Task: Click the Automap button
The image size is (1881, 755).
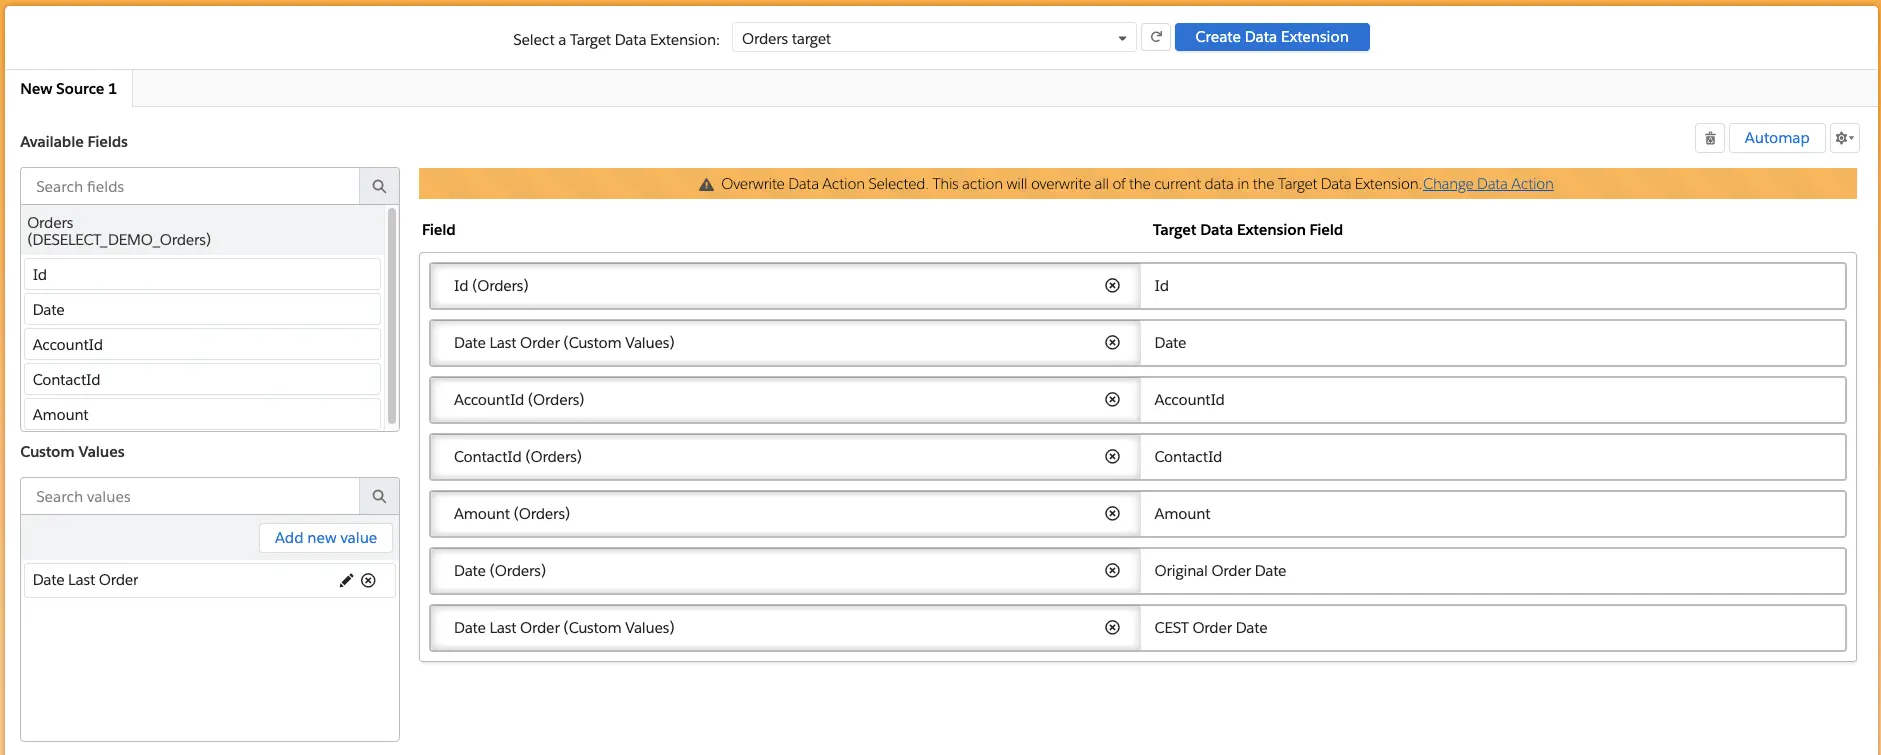Action: coord(1776,138)
